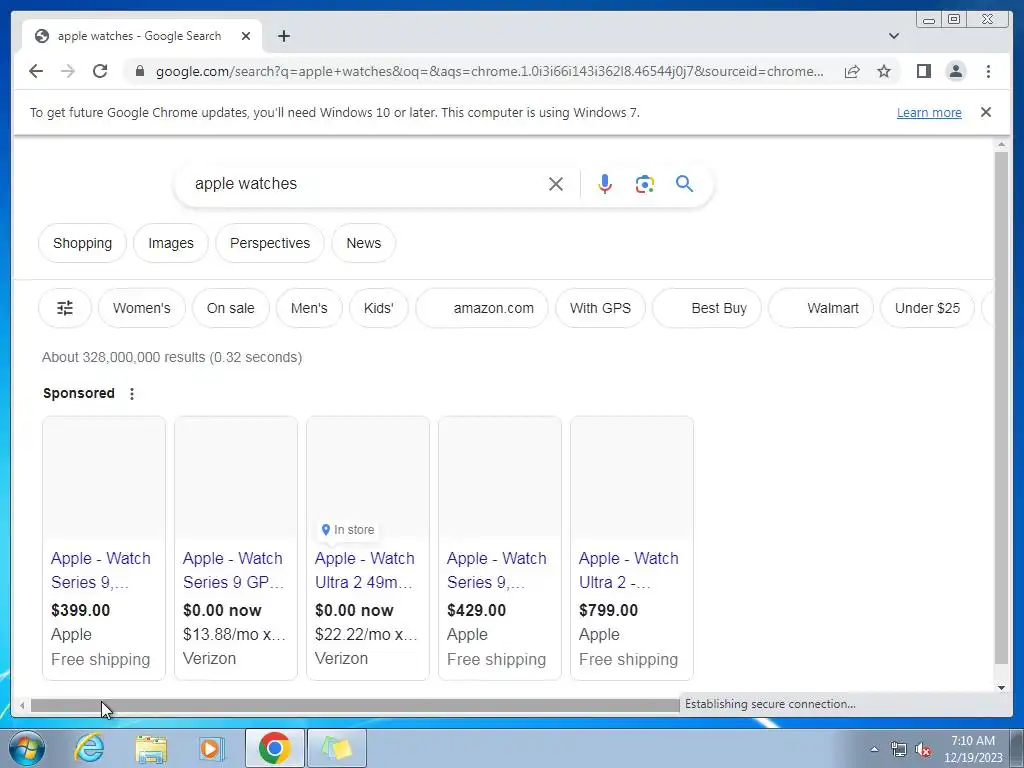Apply the Under $25 filter chip
1024x768 pixels.
(x=927, y=308)
